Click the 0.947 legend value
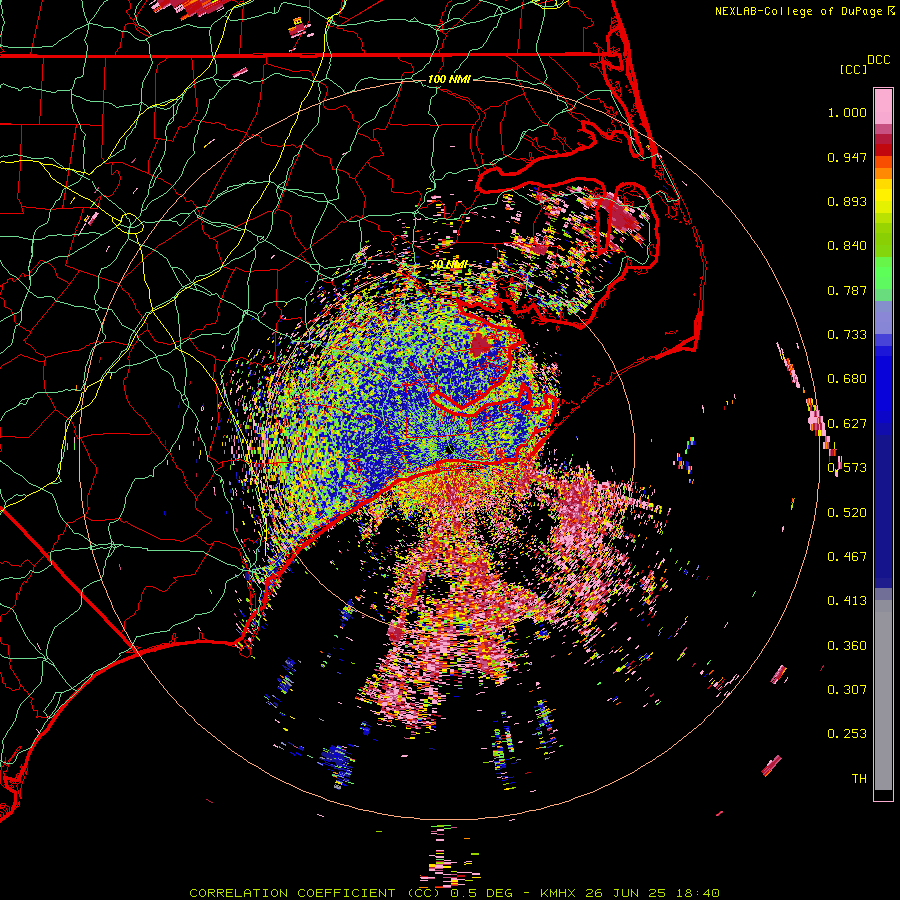 847,157
